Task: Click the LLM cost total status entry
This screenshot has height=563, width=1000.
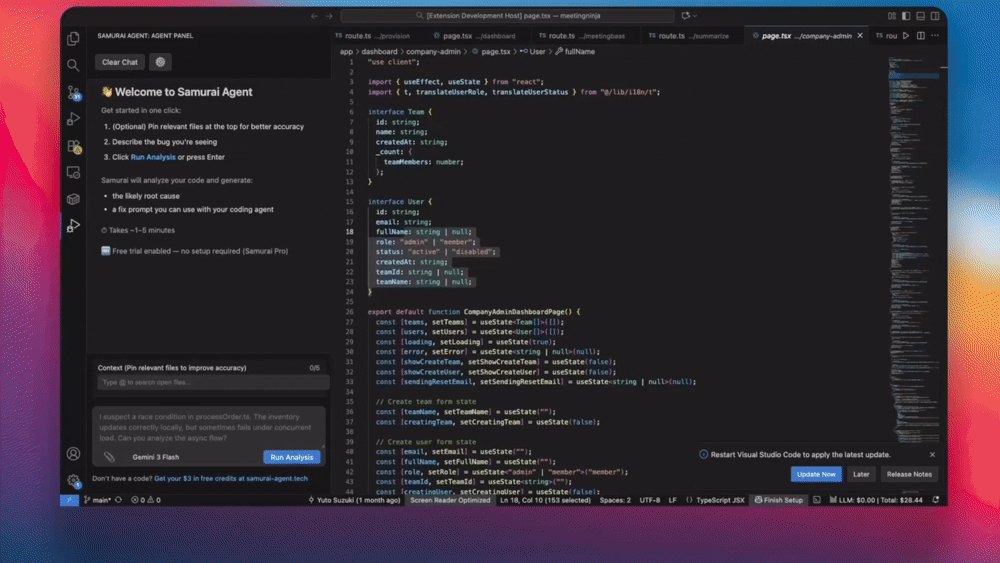Action: point(876,500)
